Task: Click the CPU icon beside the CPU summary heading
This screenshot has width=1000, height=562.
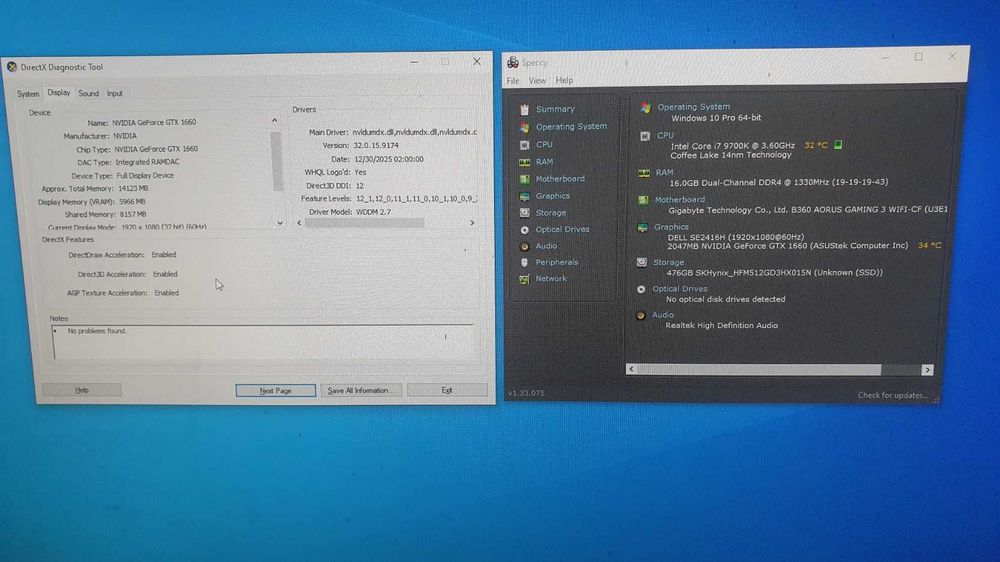Action: 645,136
